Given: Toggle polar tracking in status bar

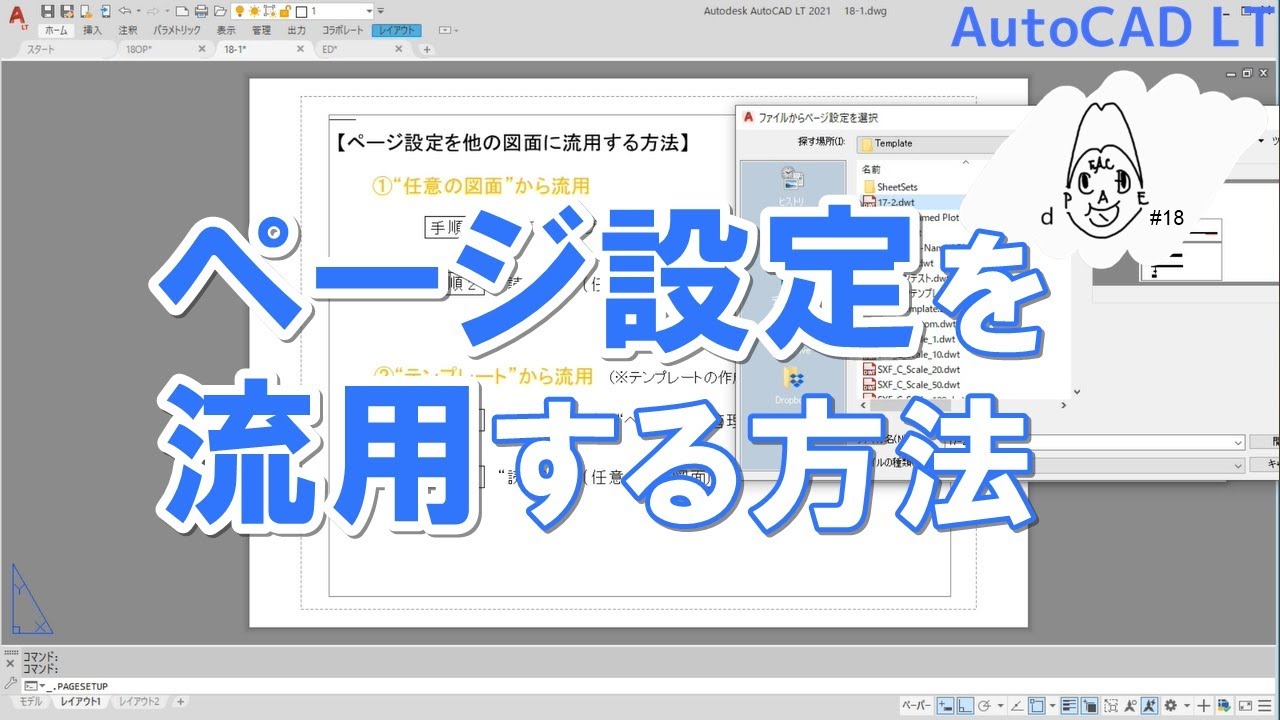Looking at the screenshot, I should pyautogui.click(x=984, y=705).
